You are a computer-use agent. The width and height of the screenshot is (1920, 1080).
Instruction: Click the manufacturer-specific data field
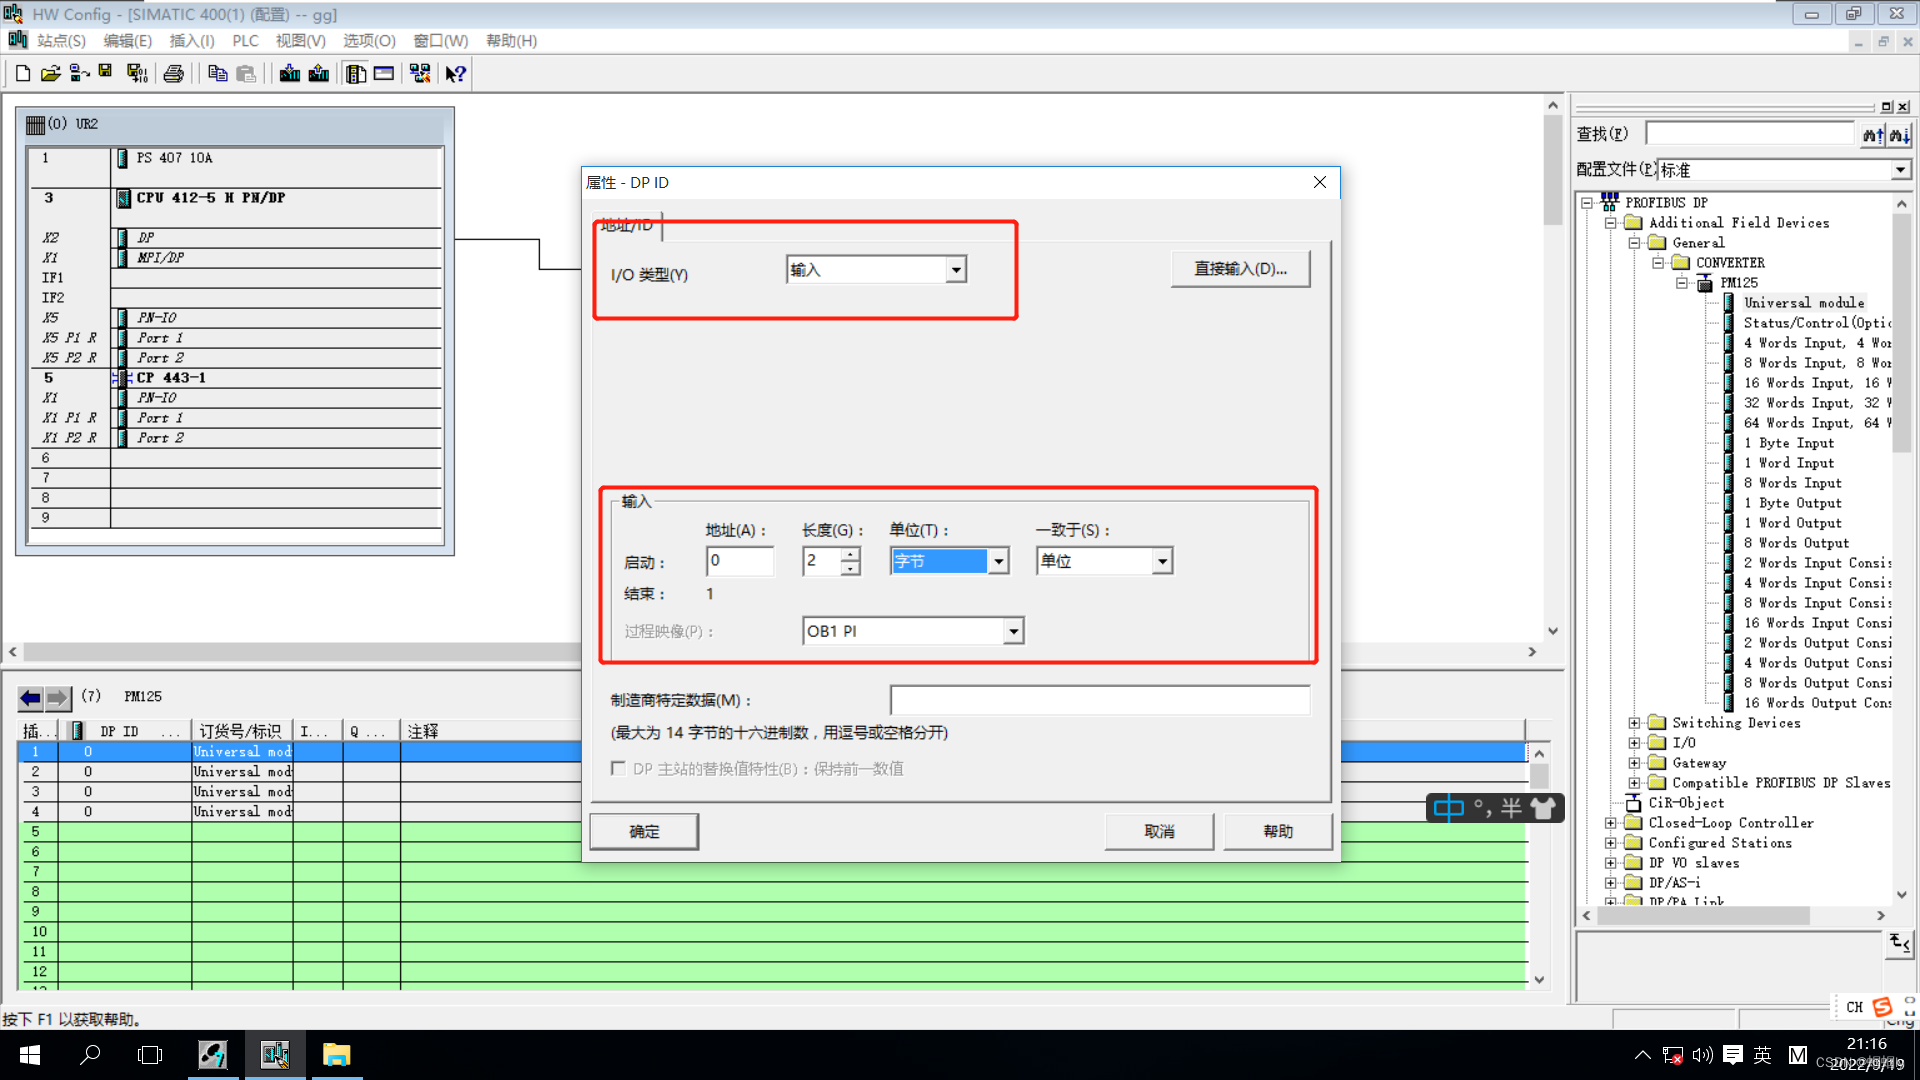tap(1100, 700)
